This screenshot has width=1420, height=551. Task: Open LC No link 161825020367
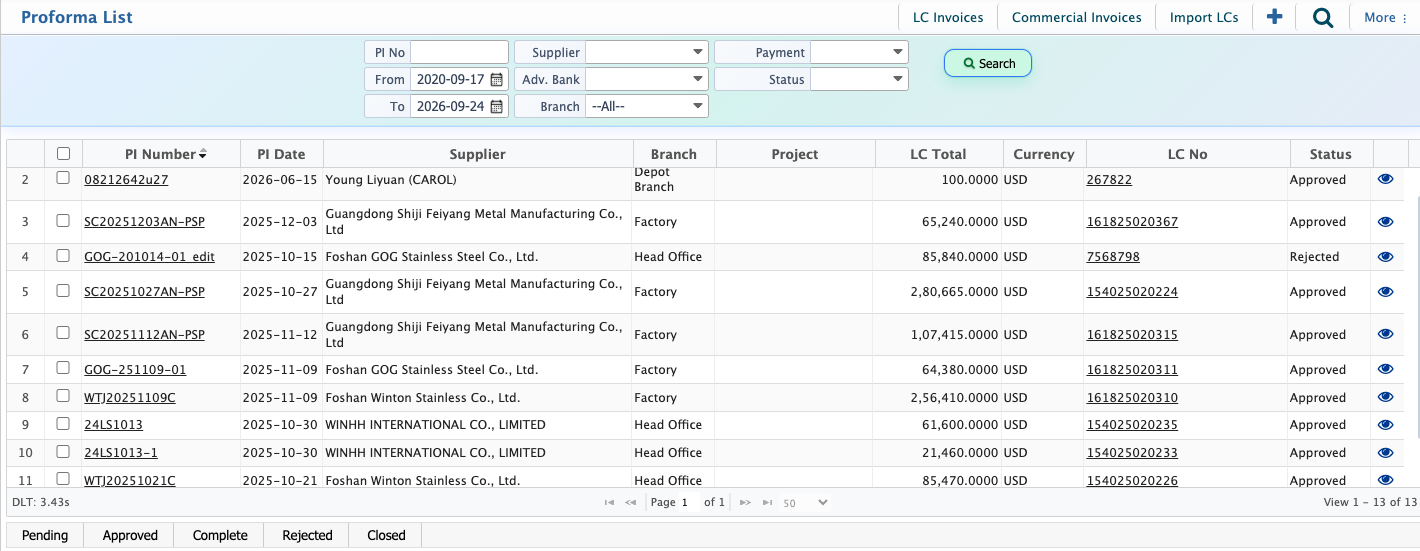[1132, 222]
